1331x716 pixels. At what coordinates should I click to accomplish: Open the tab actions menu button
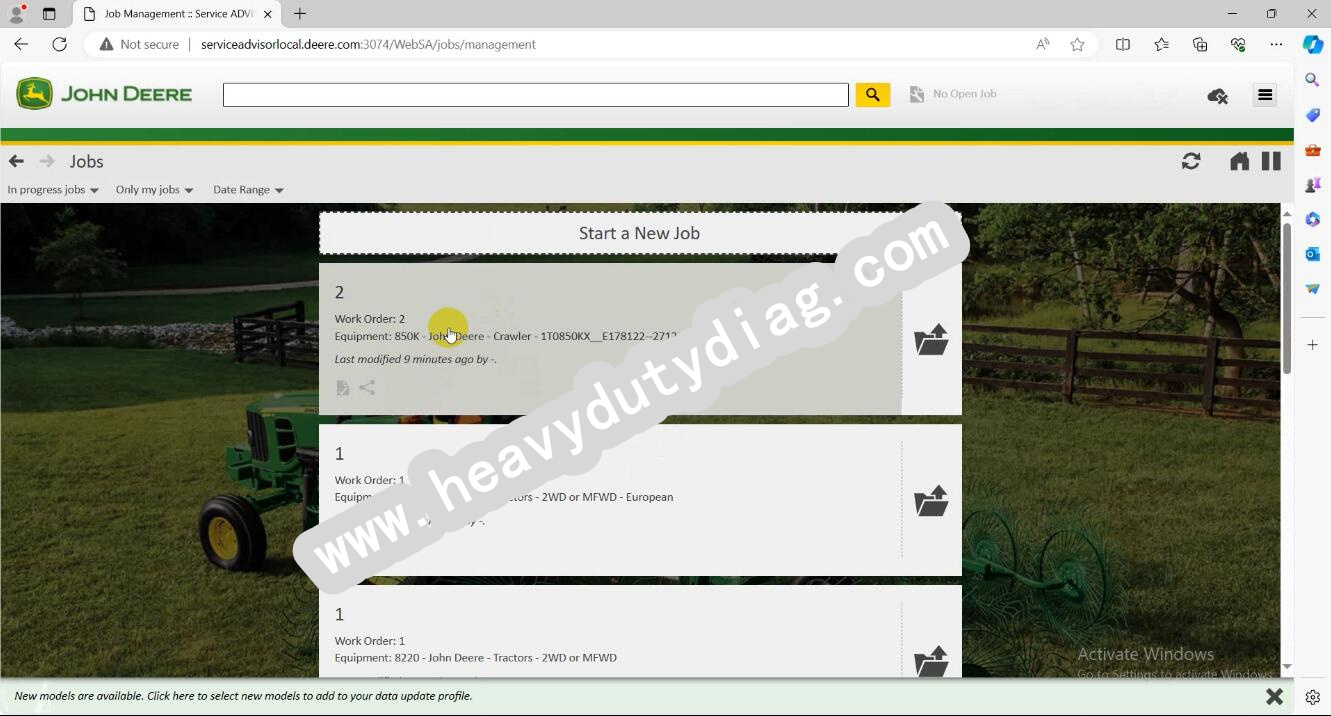[x=49, y=14]
